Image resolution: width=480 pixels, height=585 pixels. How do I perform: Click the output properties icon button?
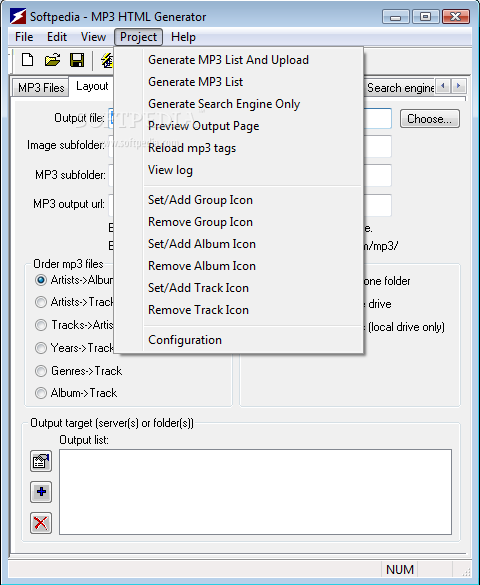click(41, 461)
